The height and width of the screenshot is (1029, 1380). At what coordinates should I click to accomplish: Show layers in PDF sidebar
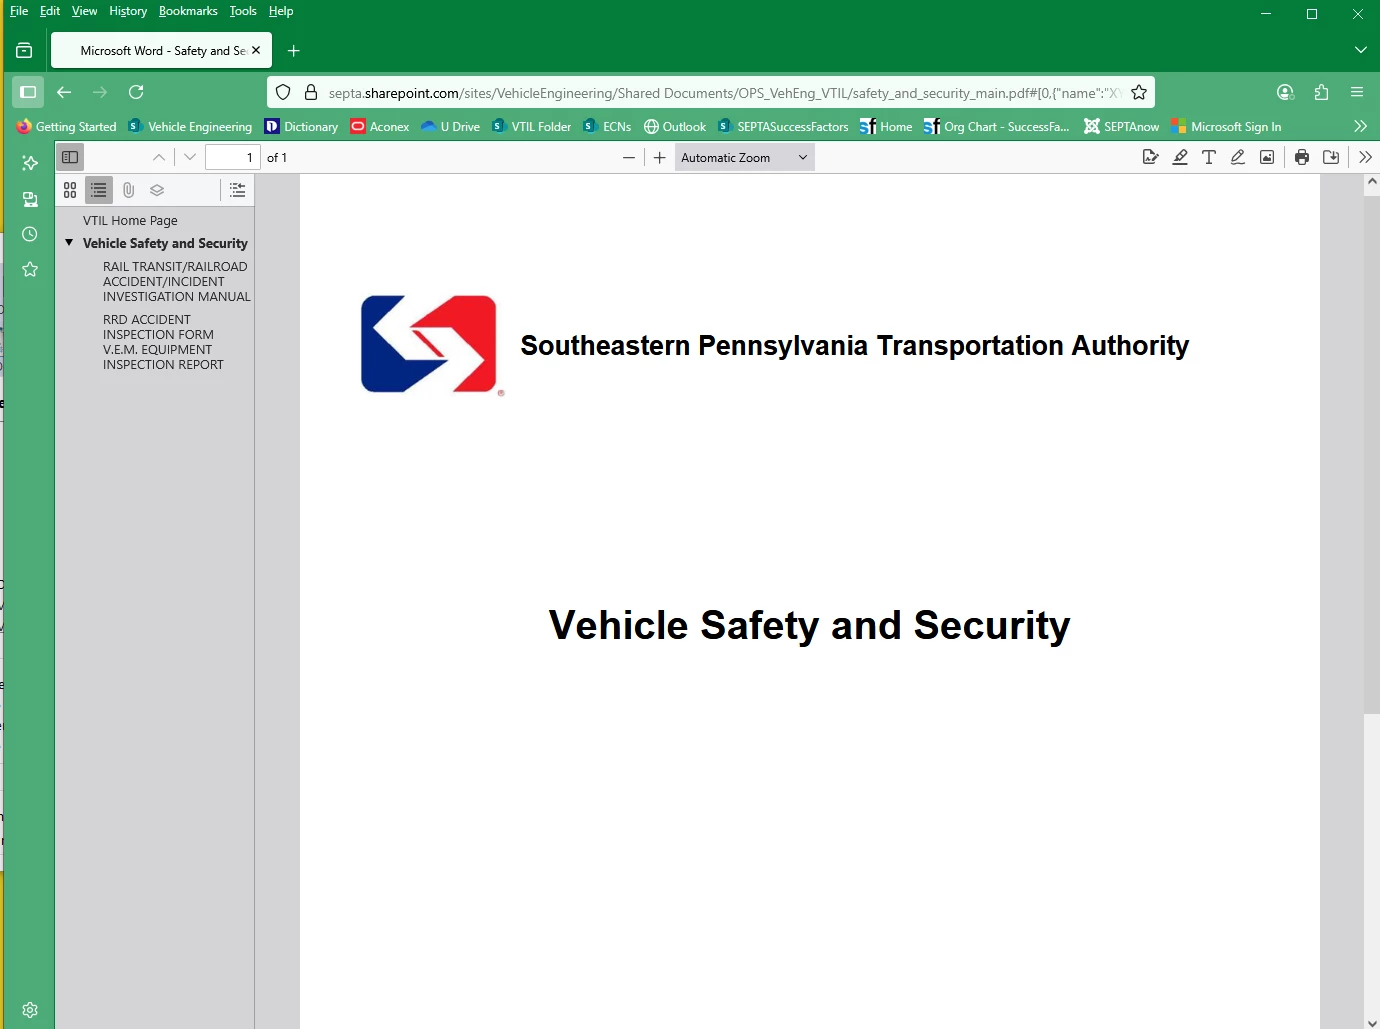click(157, 190)
